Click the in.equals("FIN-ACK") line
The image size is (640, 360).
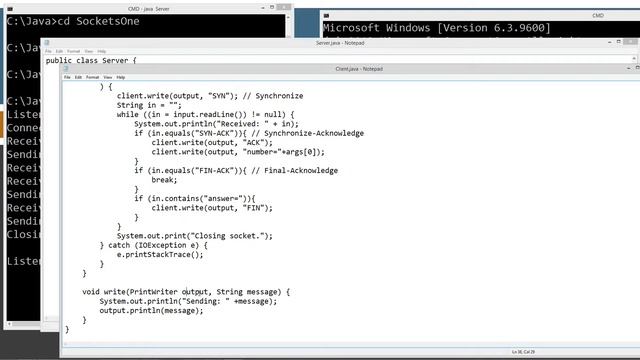coord(236,171)
